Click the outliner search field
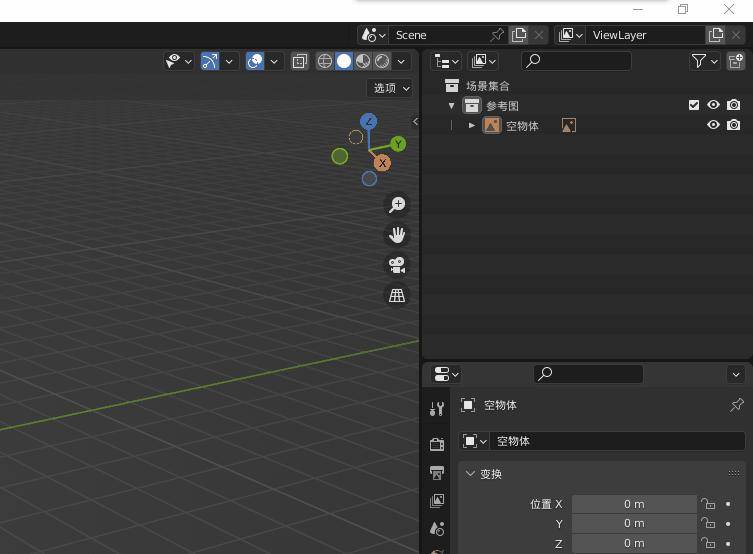This screenshot has width=753, height=554. (x=576, y=61)
